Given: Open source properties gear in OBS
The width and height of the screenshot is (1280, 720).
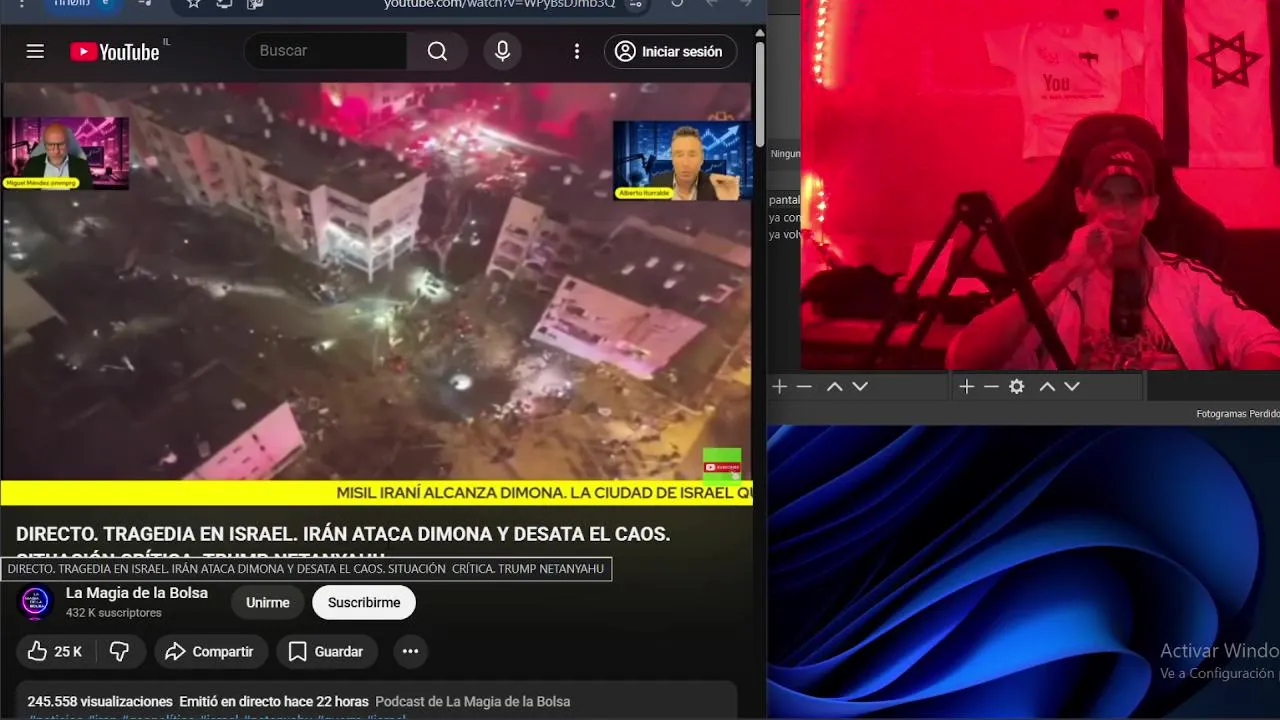Looking at the screenshot, I should click(1017, 386).
